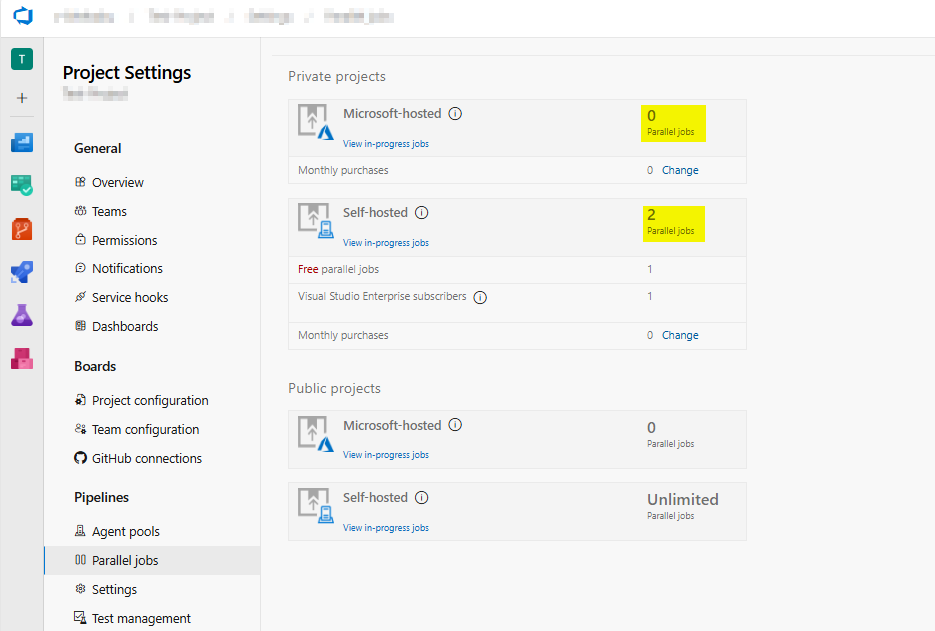935x631 pixels.
Task: Open the Azure DevOps home logo
Action: [23, 16]
